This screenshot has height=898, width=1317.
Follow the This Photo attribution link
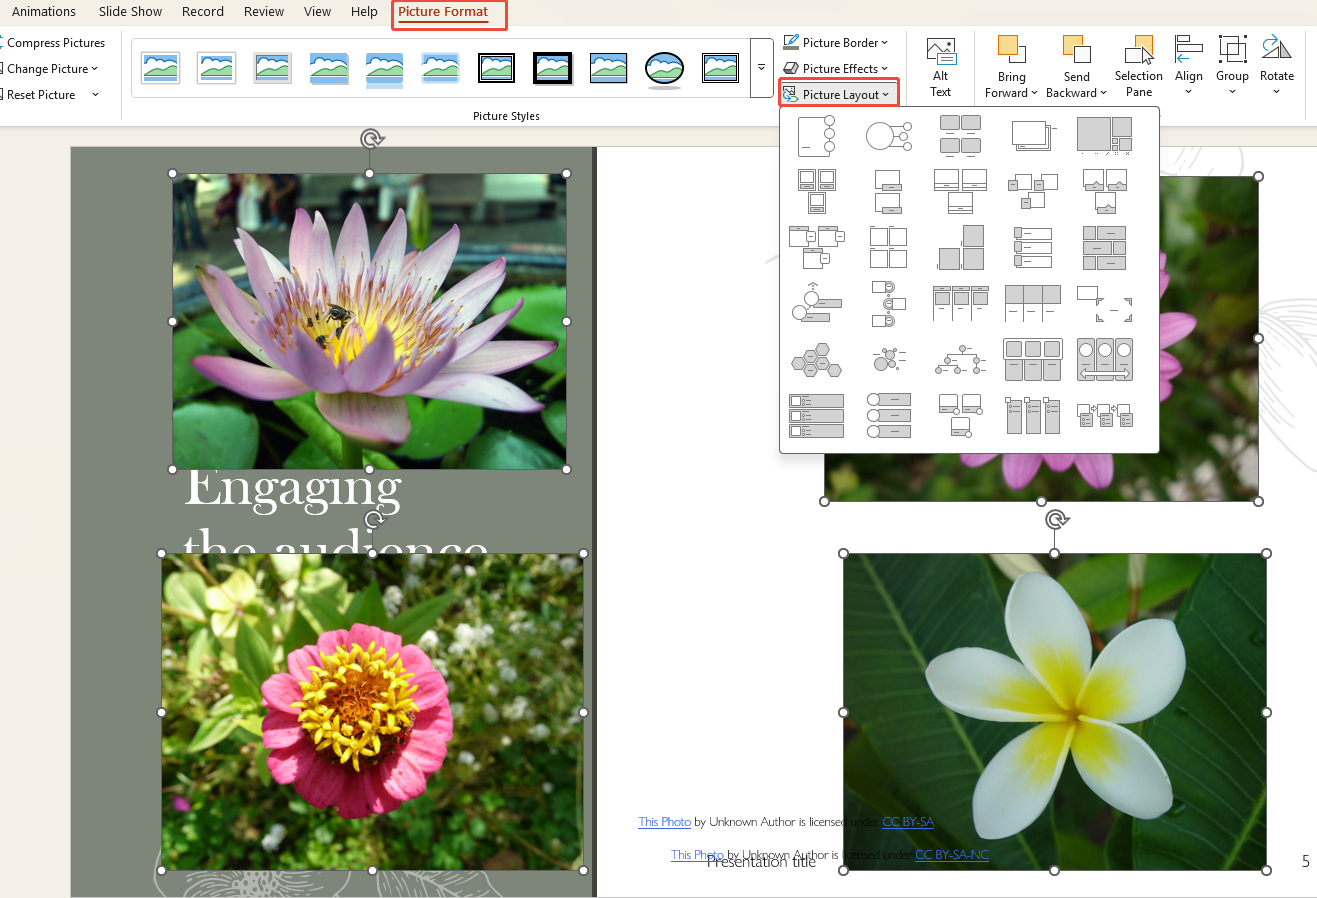click(663, 821)
